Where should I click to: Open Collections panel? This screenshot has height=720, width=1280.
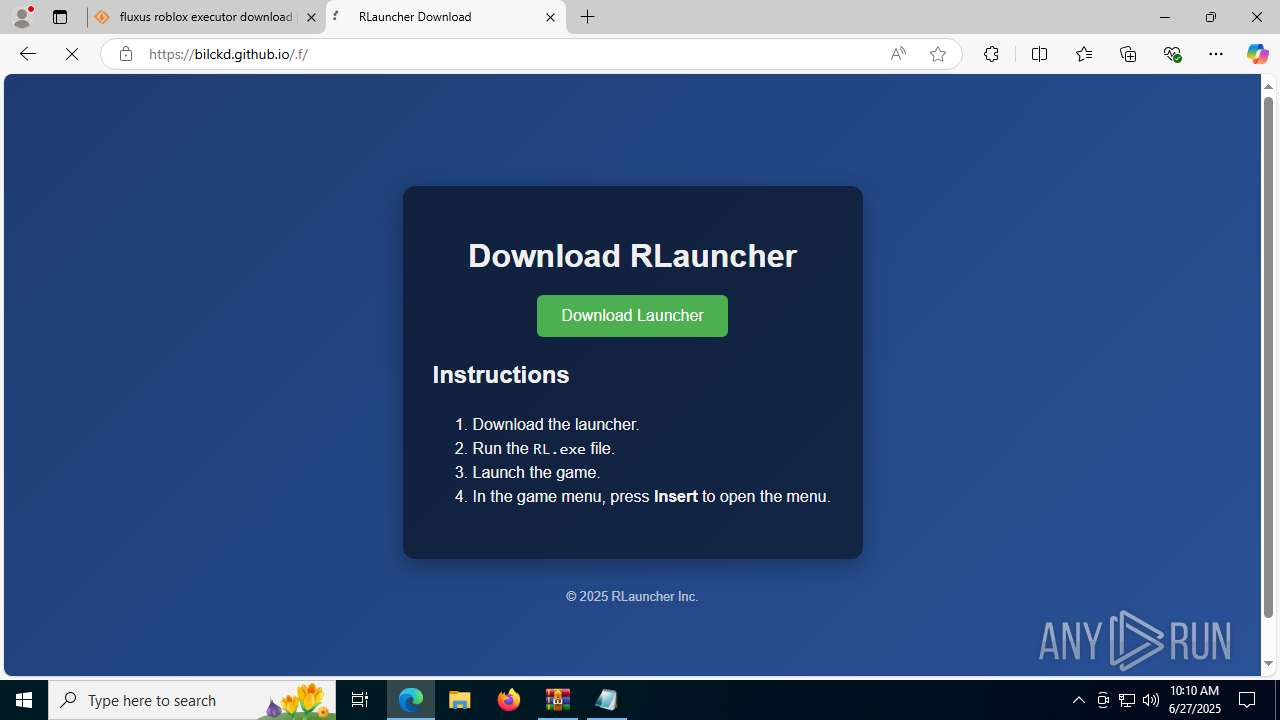coord(1128,54)
